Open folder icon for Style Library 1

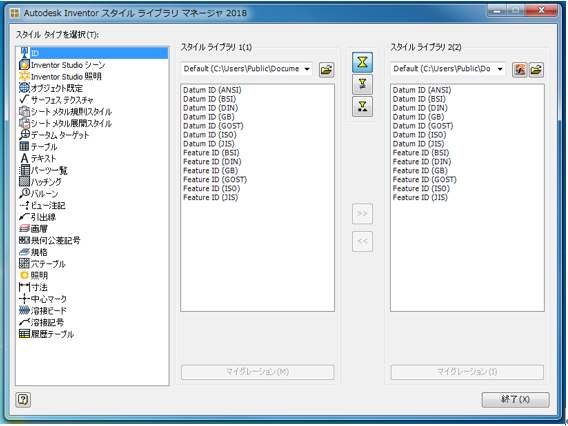point(326,70)
